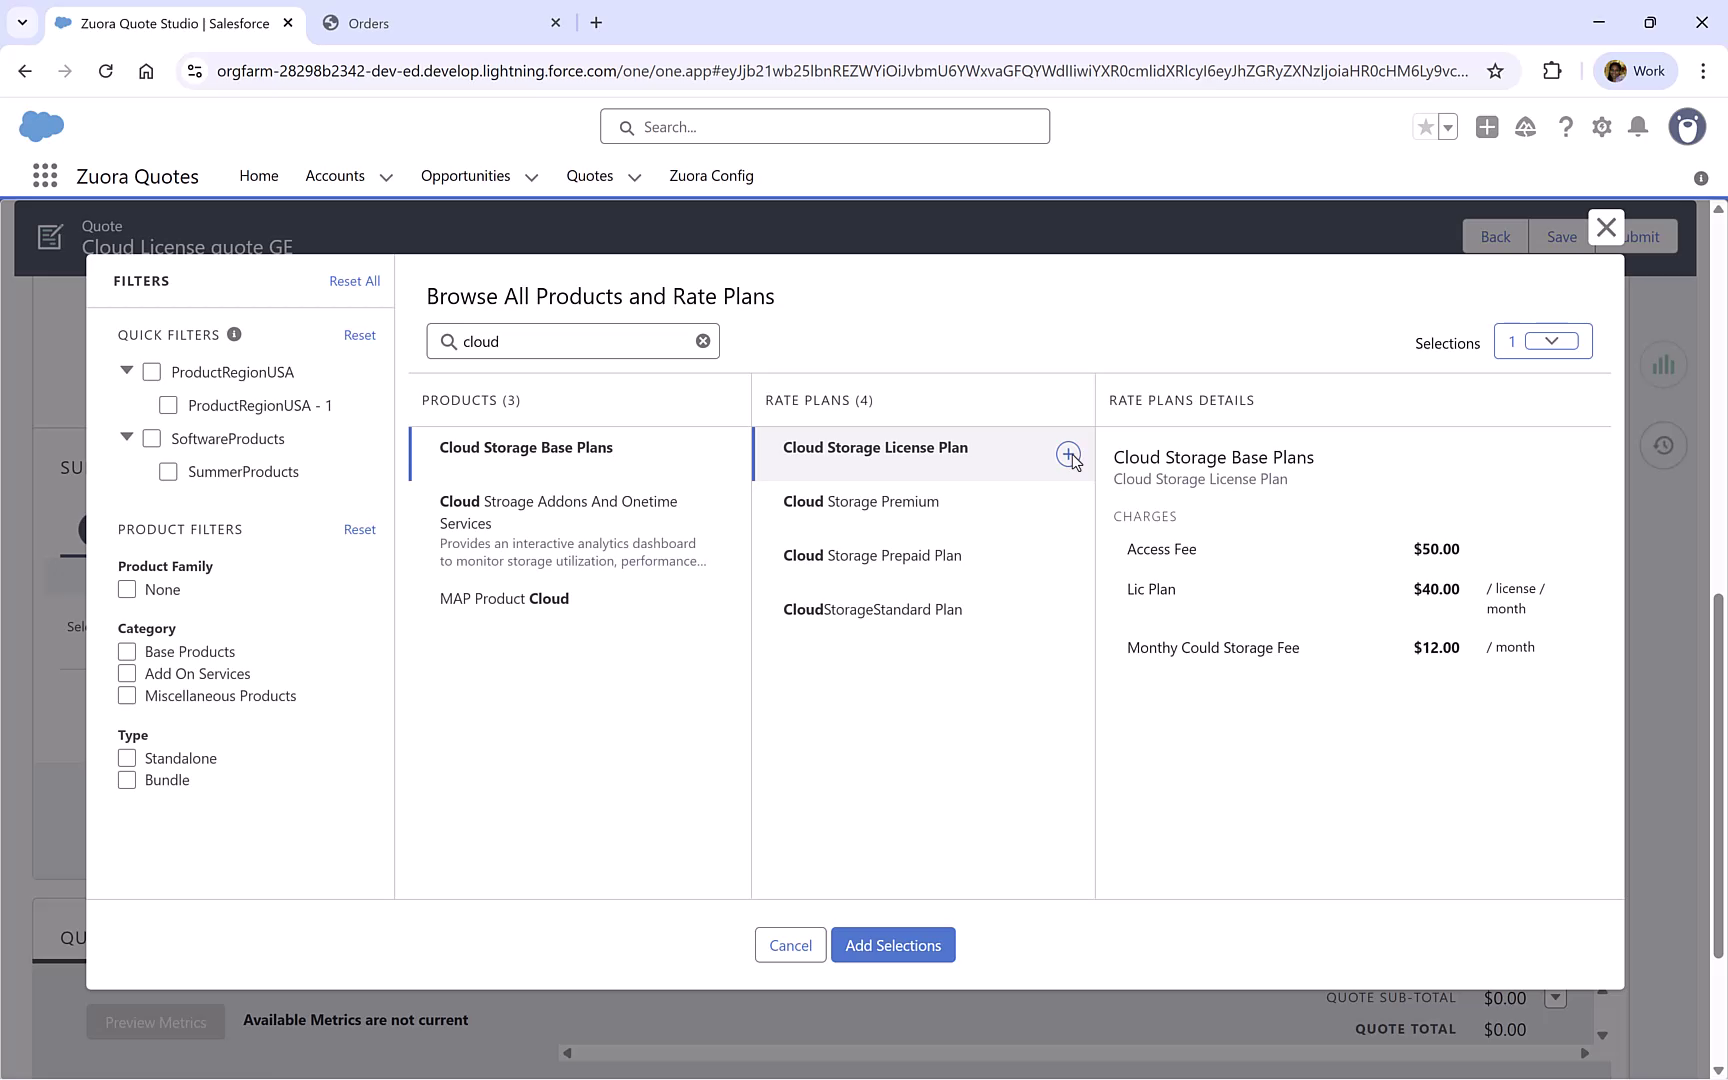Click the help question mark icon
Screen dimensions: 1728x1080
click(x=1566, y=127)
